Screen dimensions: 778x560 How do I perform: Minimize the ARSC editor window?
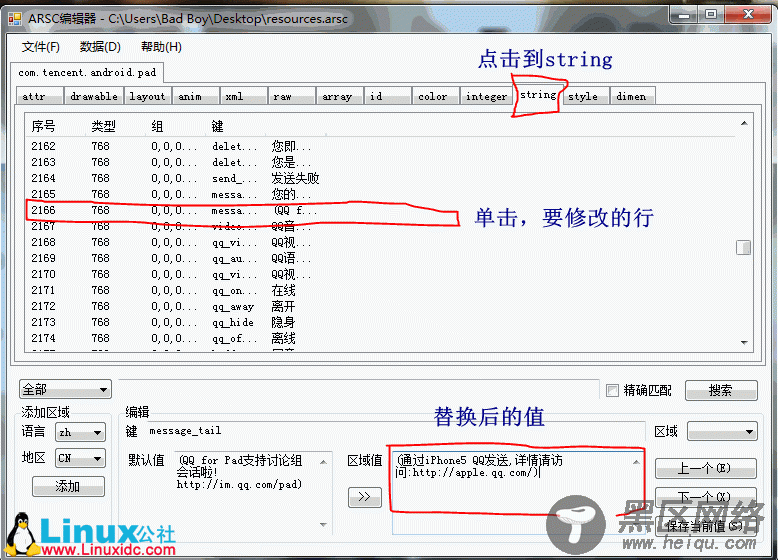click(x=685, y=15)
